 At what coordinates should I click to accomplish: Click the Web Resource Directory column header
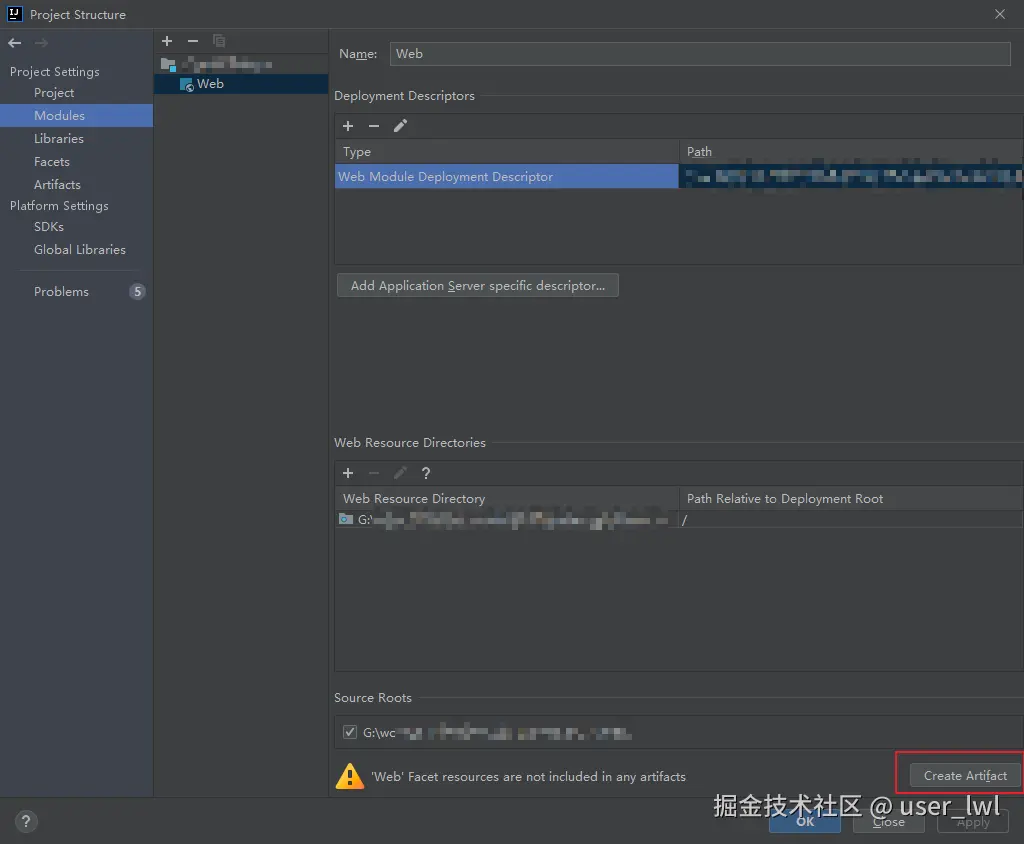click(x=507, y=498)
